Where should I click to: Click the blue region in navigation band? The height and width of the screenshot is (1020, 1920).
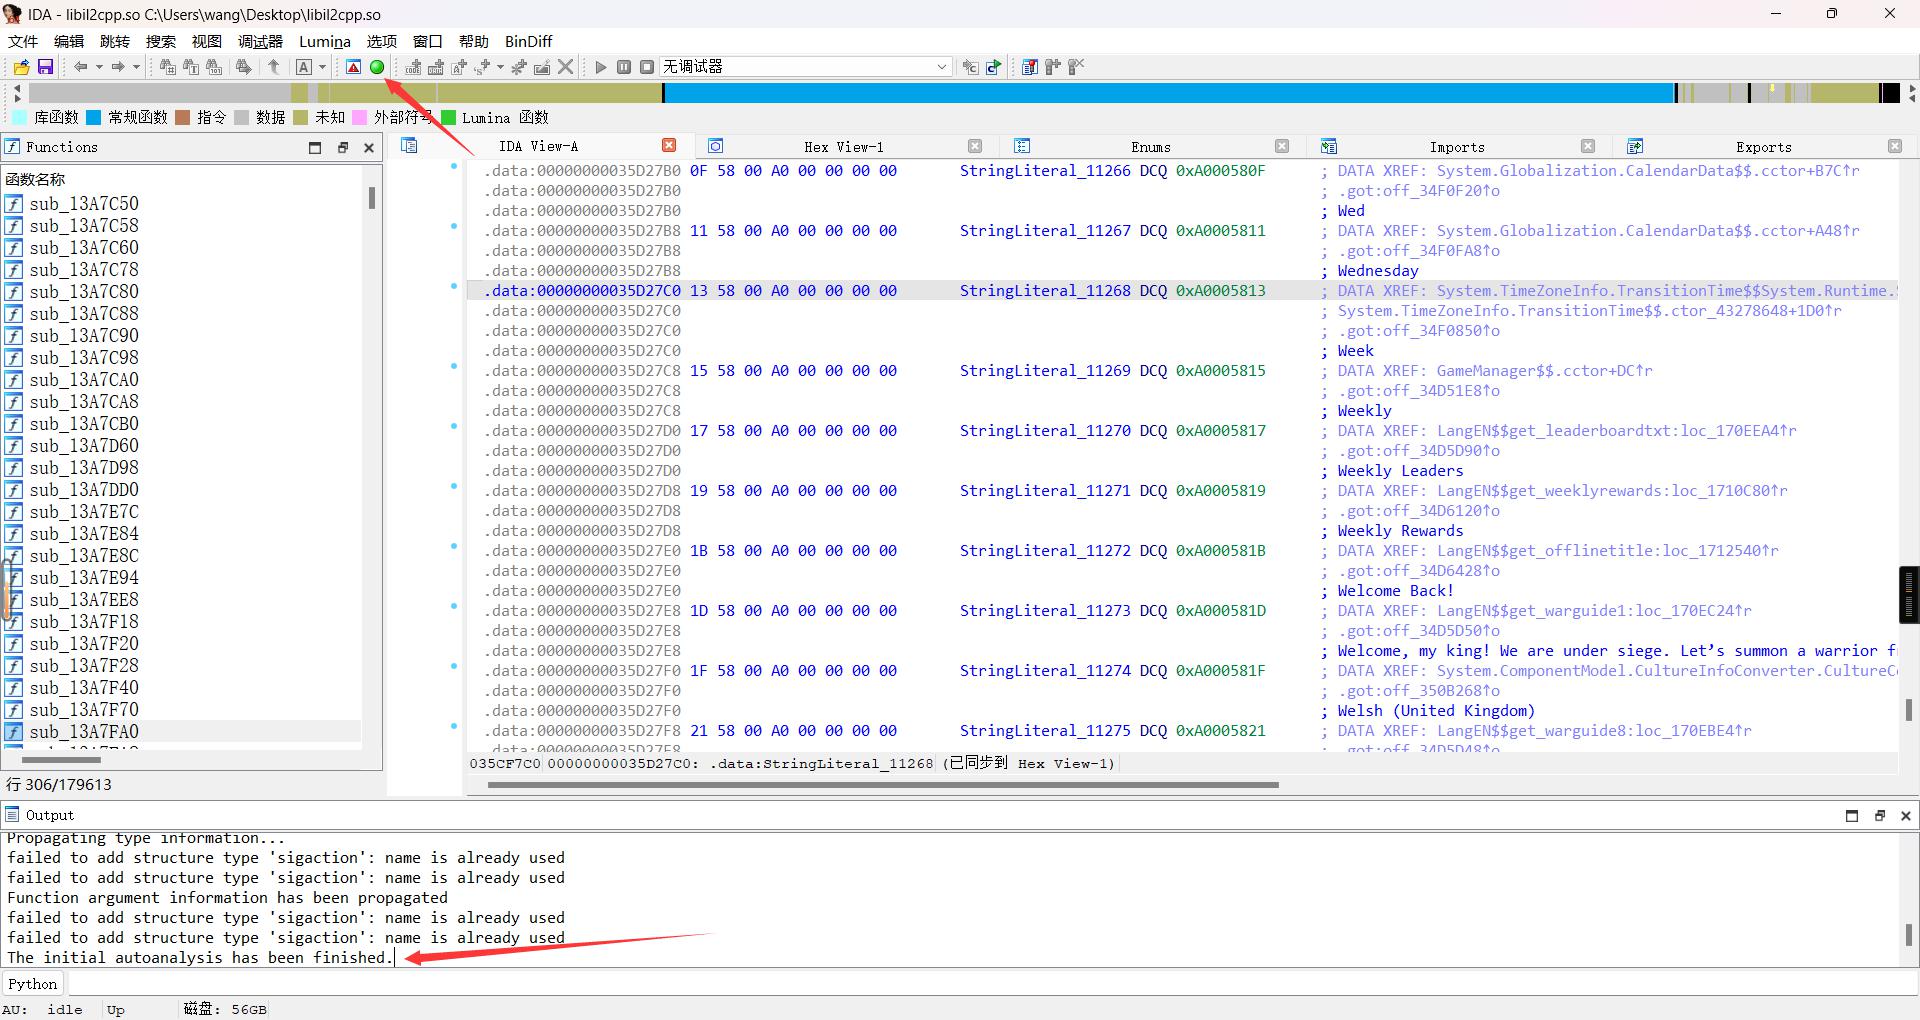[x=1168, y=93]
